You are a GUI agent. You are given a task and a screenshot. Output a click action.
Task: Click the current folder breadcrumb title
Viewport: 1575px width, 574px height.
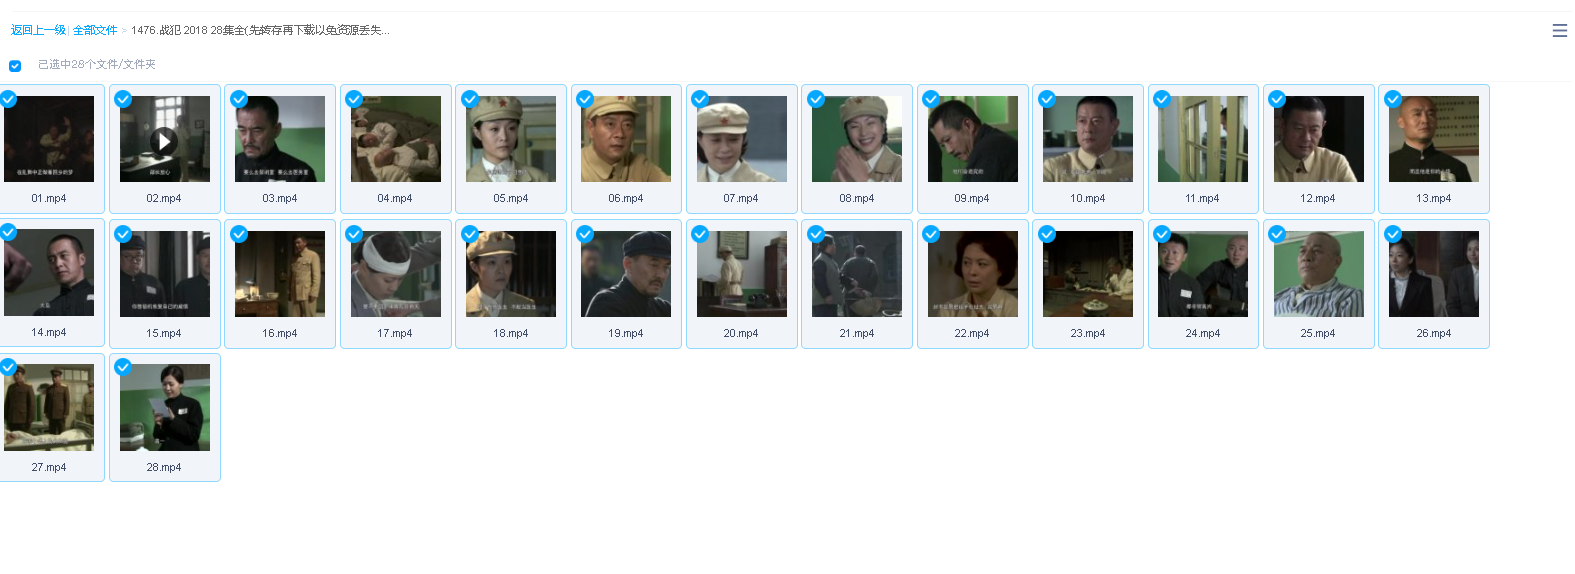coord(260,30)
